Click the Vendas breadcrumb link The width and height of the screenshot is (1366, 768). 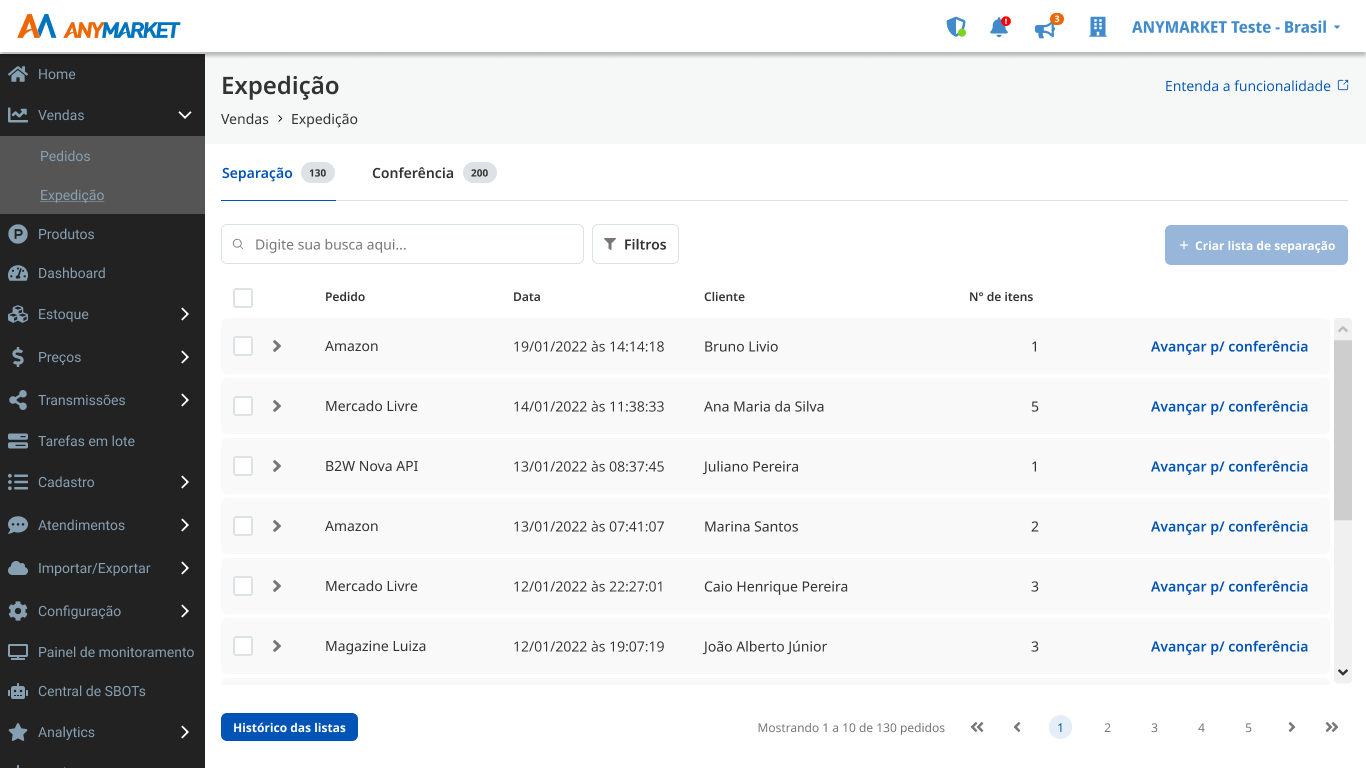click(245, 119)
